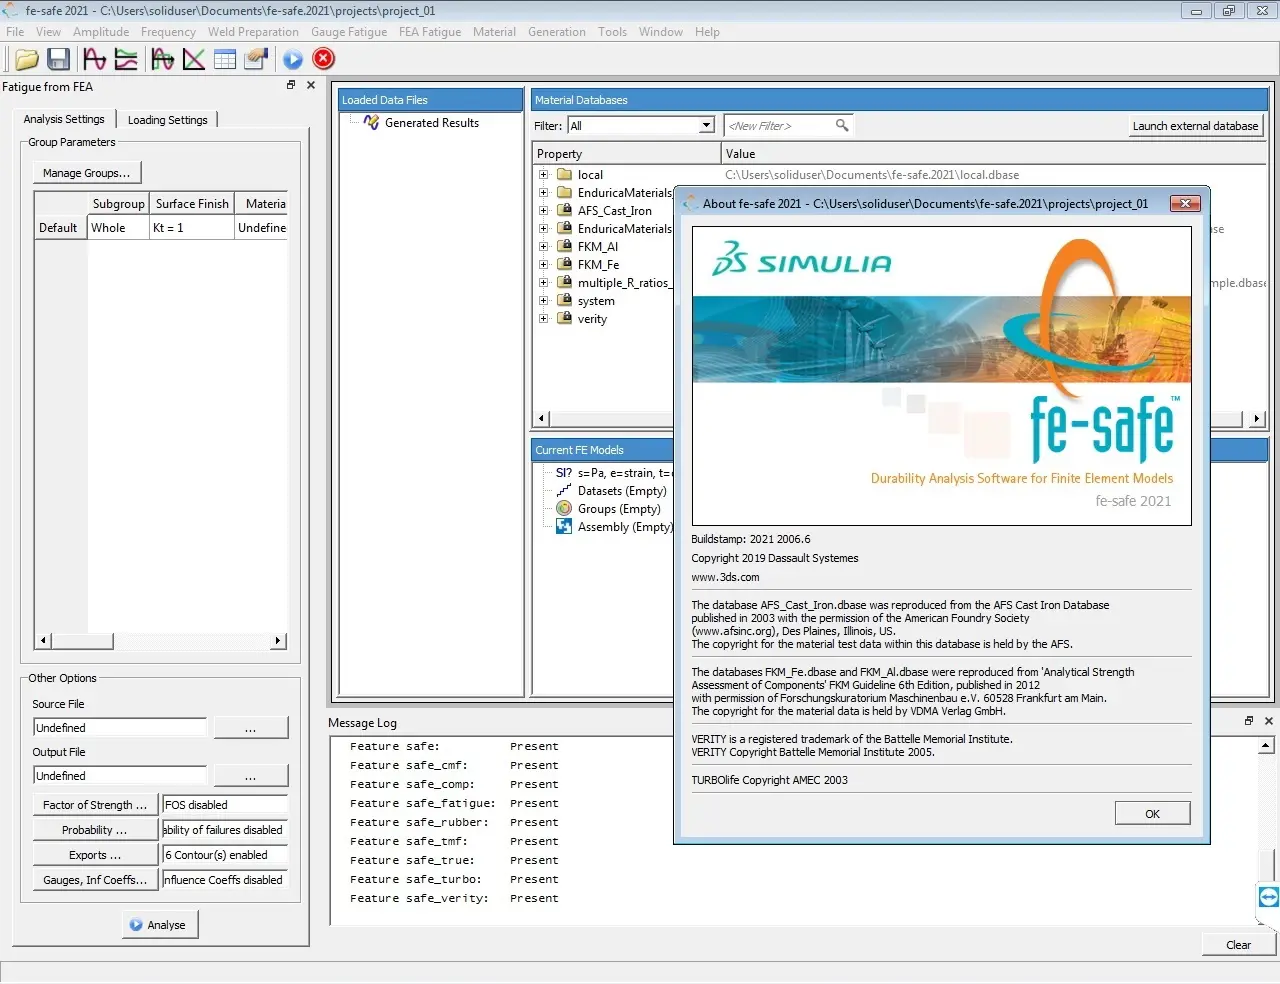Click the multiple stacked signals plot icon
The image size is (1280, 984).
[x=126, y=60]
